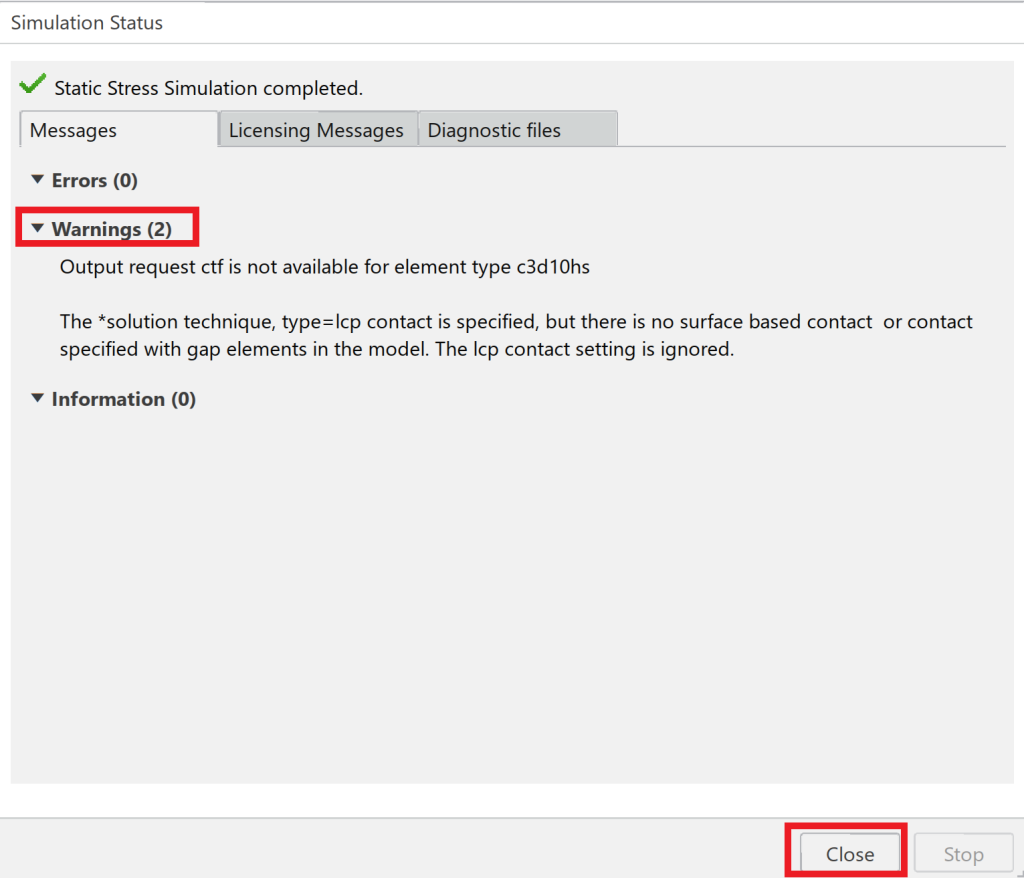This screenshot has width=1024, height=878.
Task: Open the Diagnostic files tab
Action: 518,129
